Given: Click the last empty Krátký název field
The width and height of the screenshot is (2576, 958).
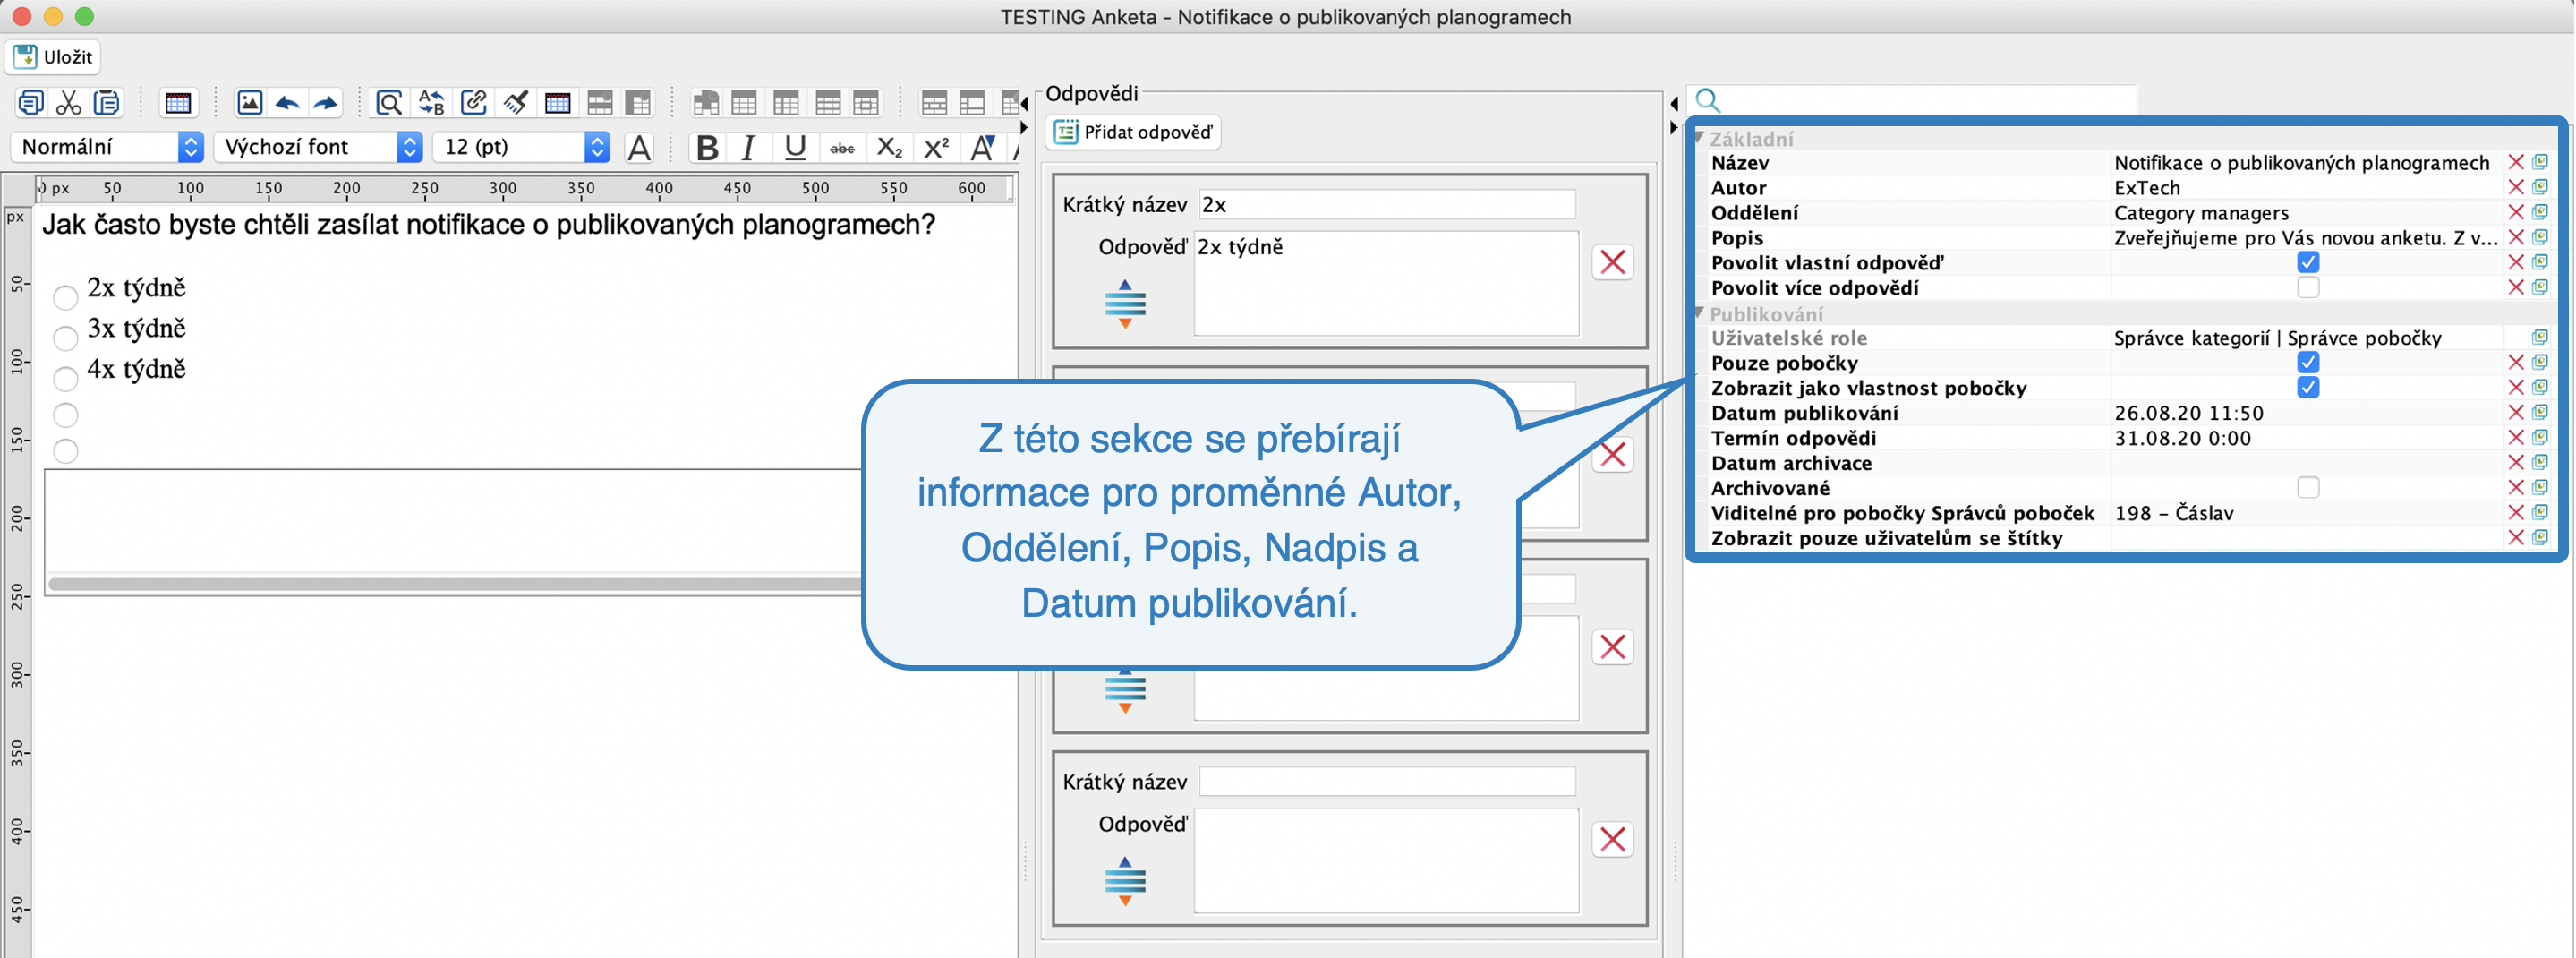Looking at the screenshot, I should point(1387,781).
